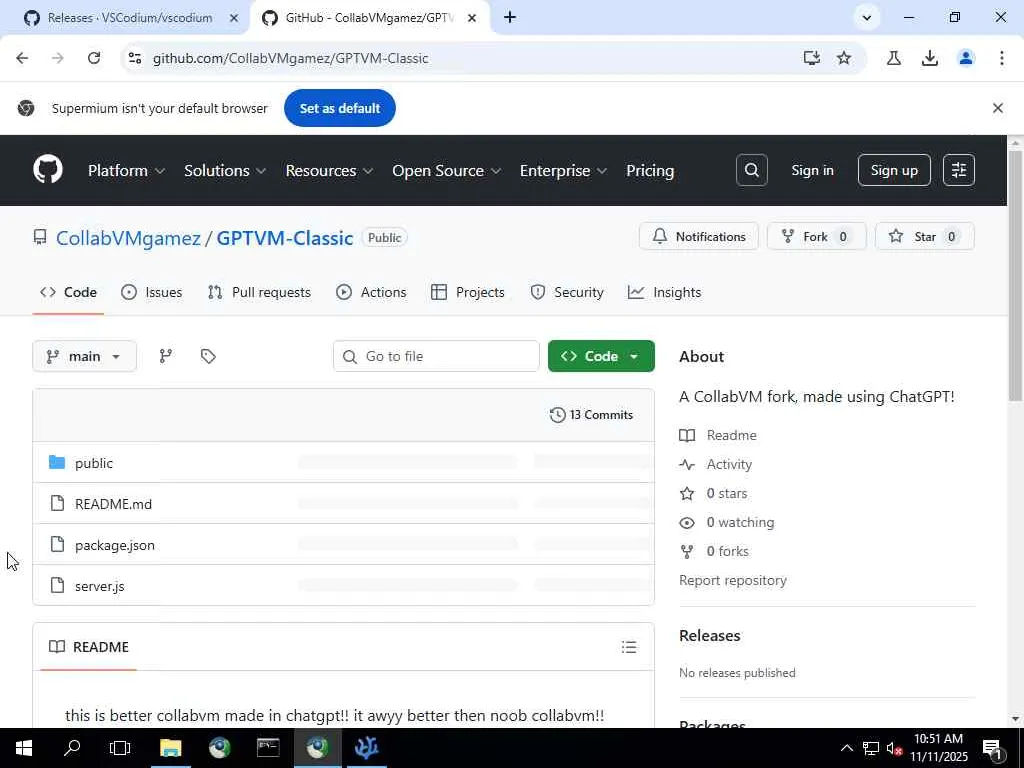Open the appearance settings sliders icon
Viewport: 1024px width, 768px height.
[958, 170]
